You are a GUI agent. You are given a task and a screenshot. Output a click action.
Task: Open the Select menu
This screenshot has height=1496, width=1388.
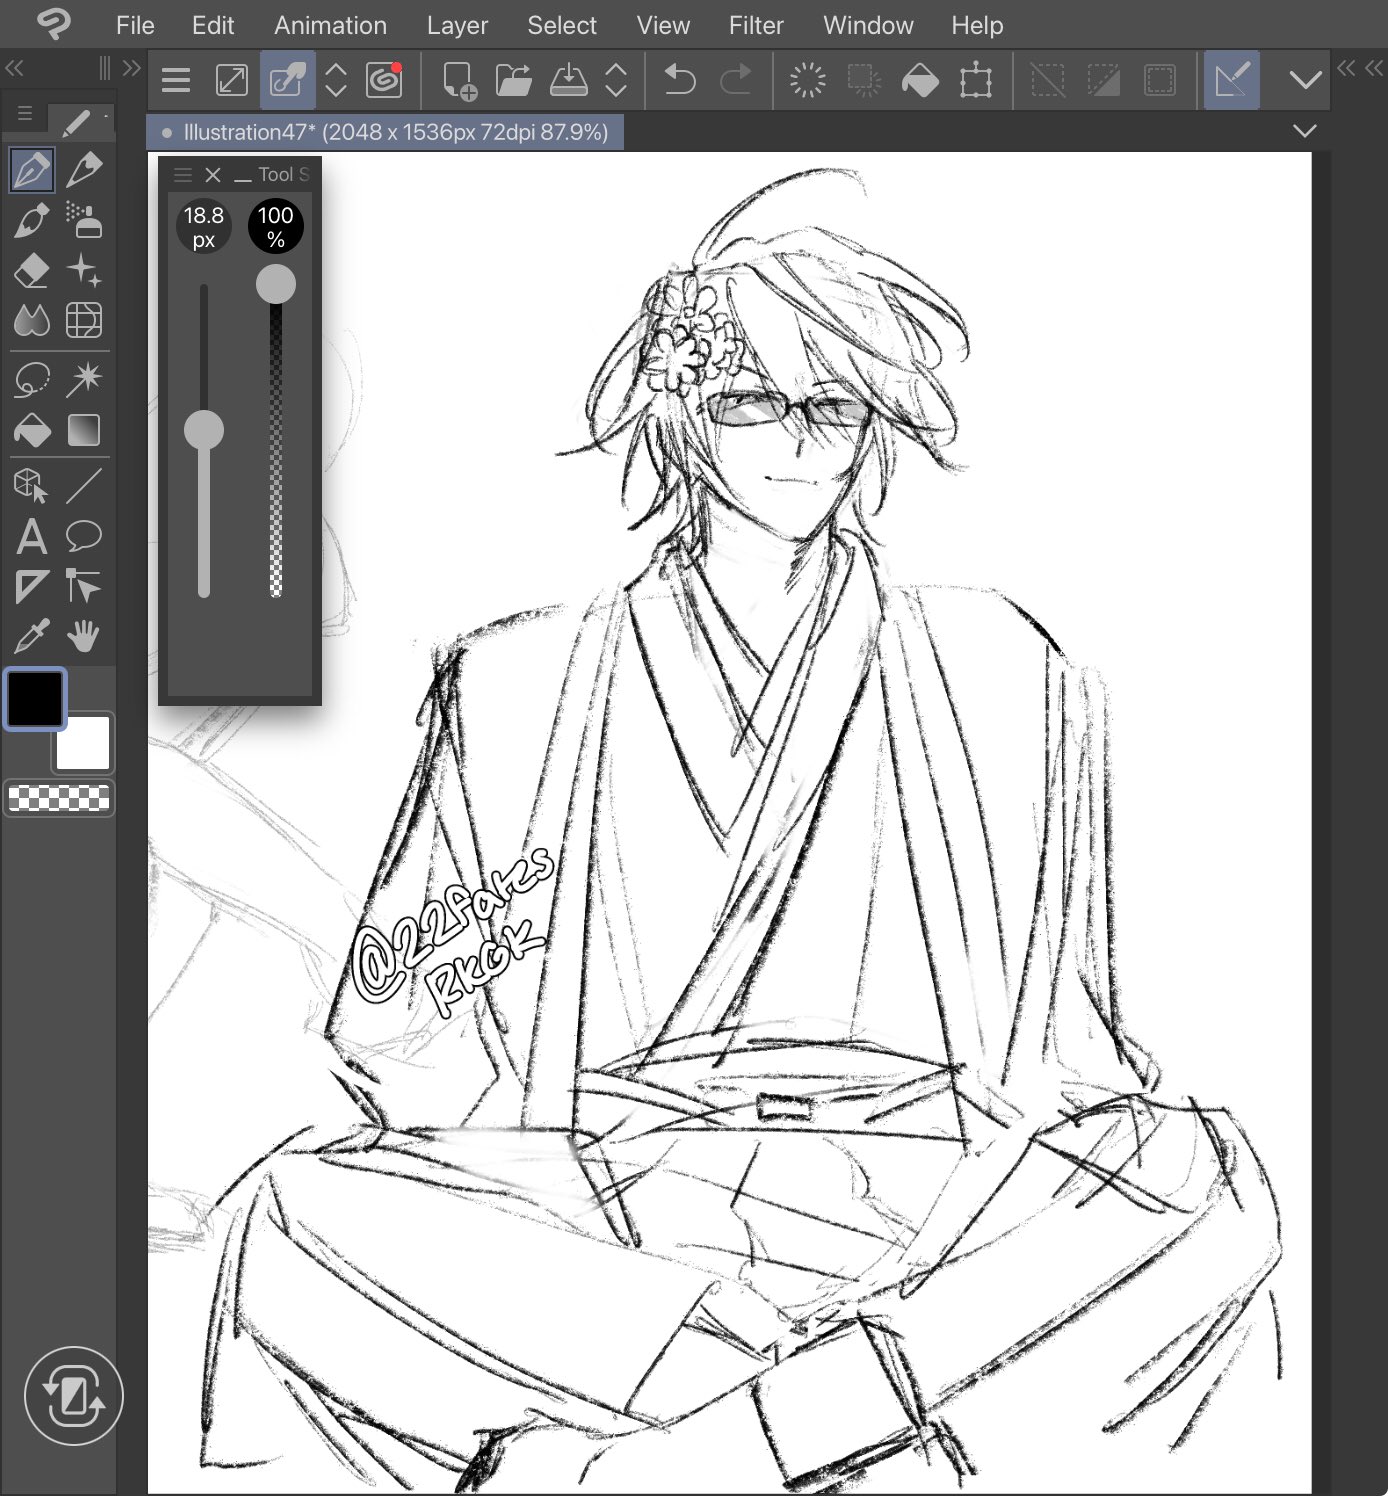pos(562,25)
